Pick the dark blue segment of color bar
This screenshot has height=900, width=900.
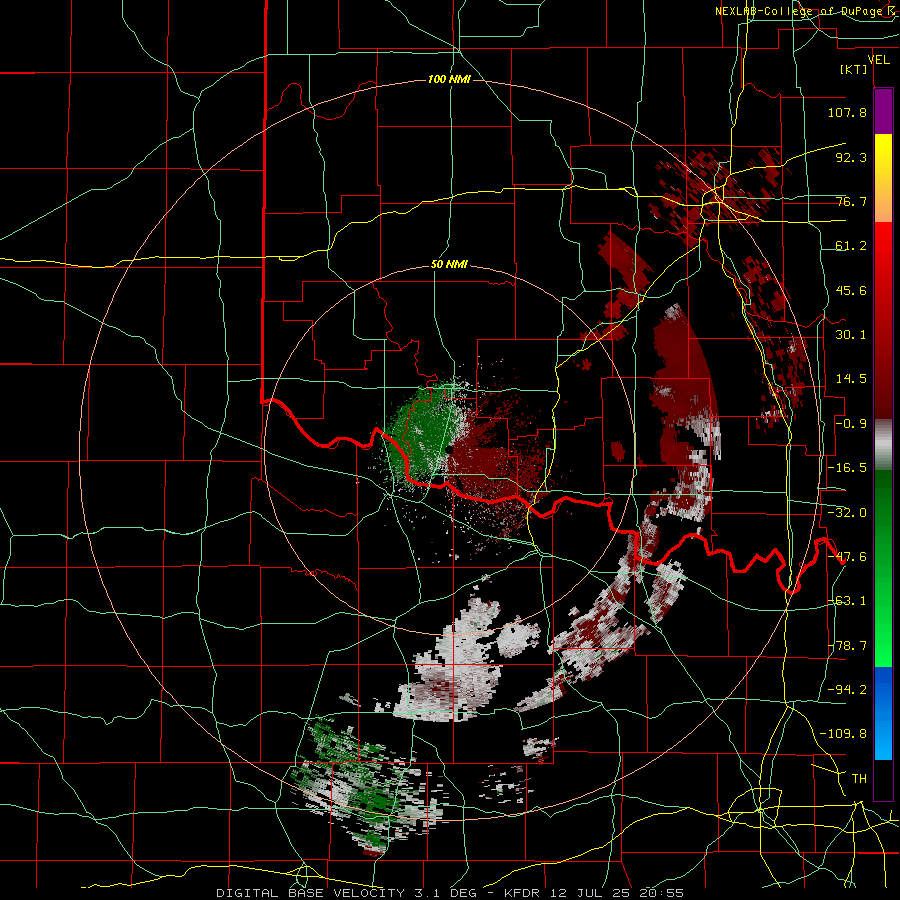point(883,689)
